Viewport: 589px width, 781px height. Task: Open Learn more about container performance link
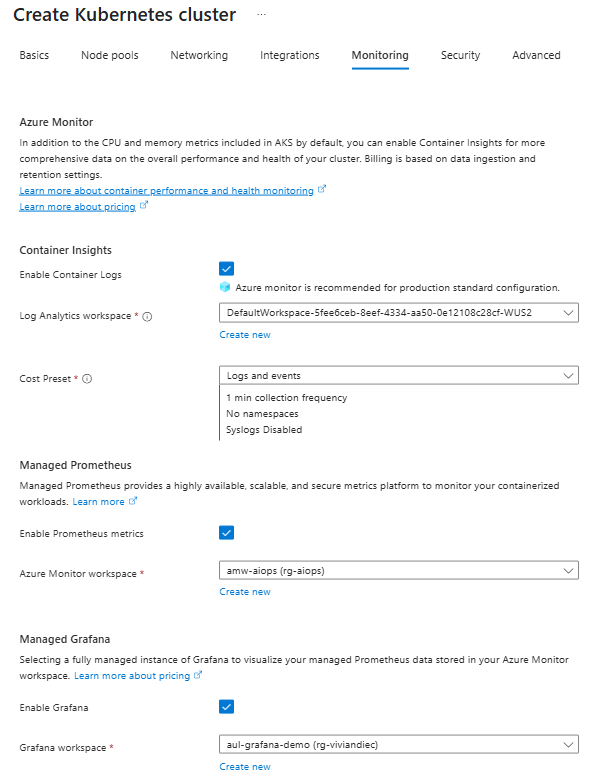(x=167, y=191)
